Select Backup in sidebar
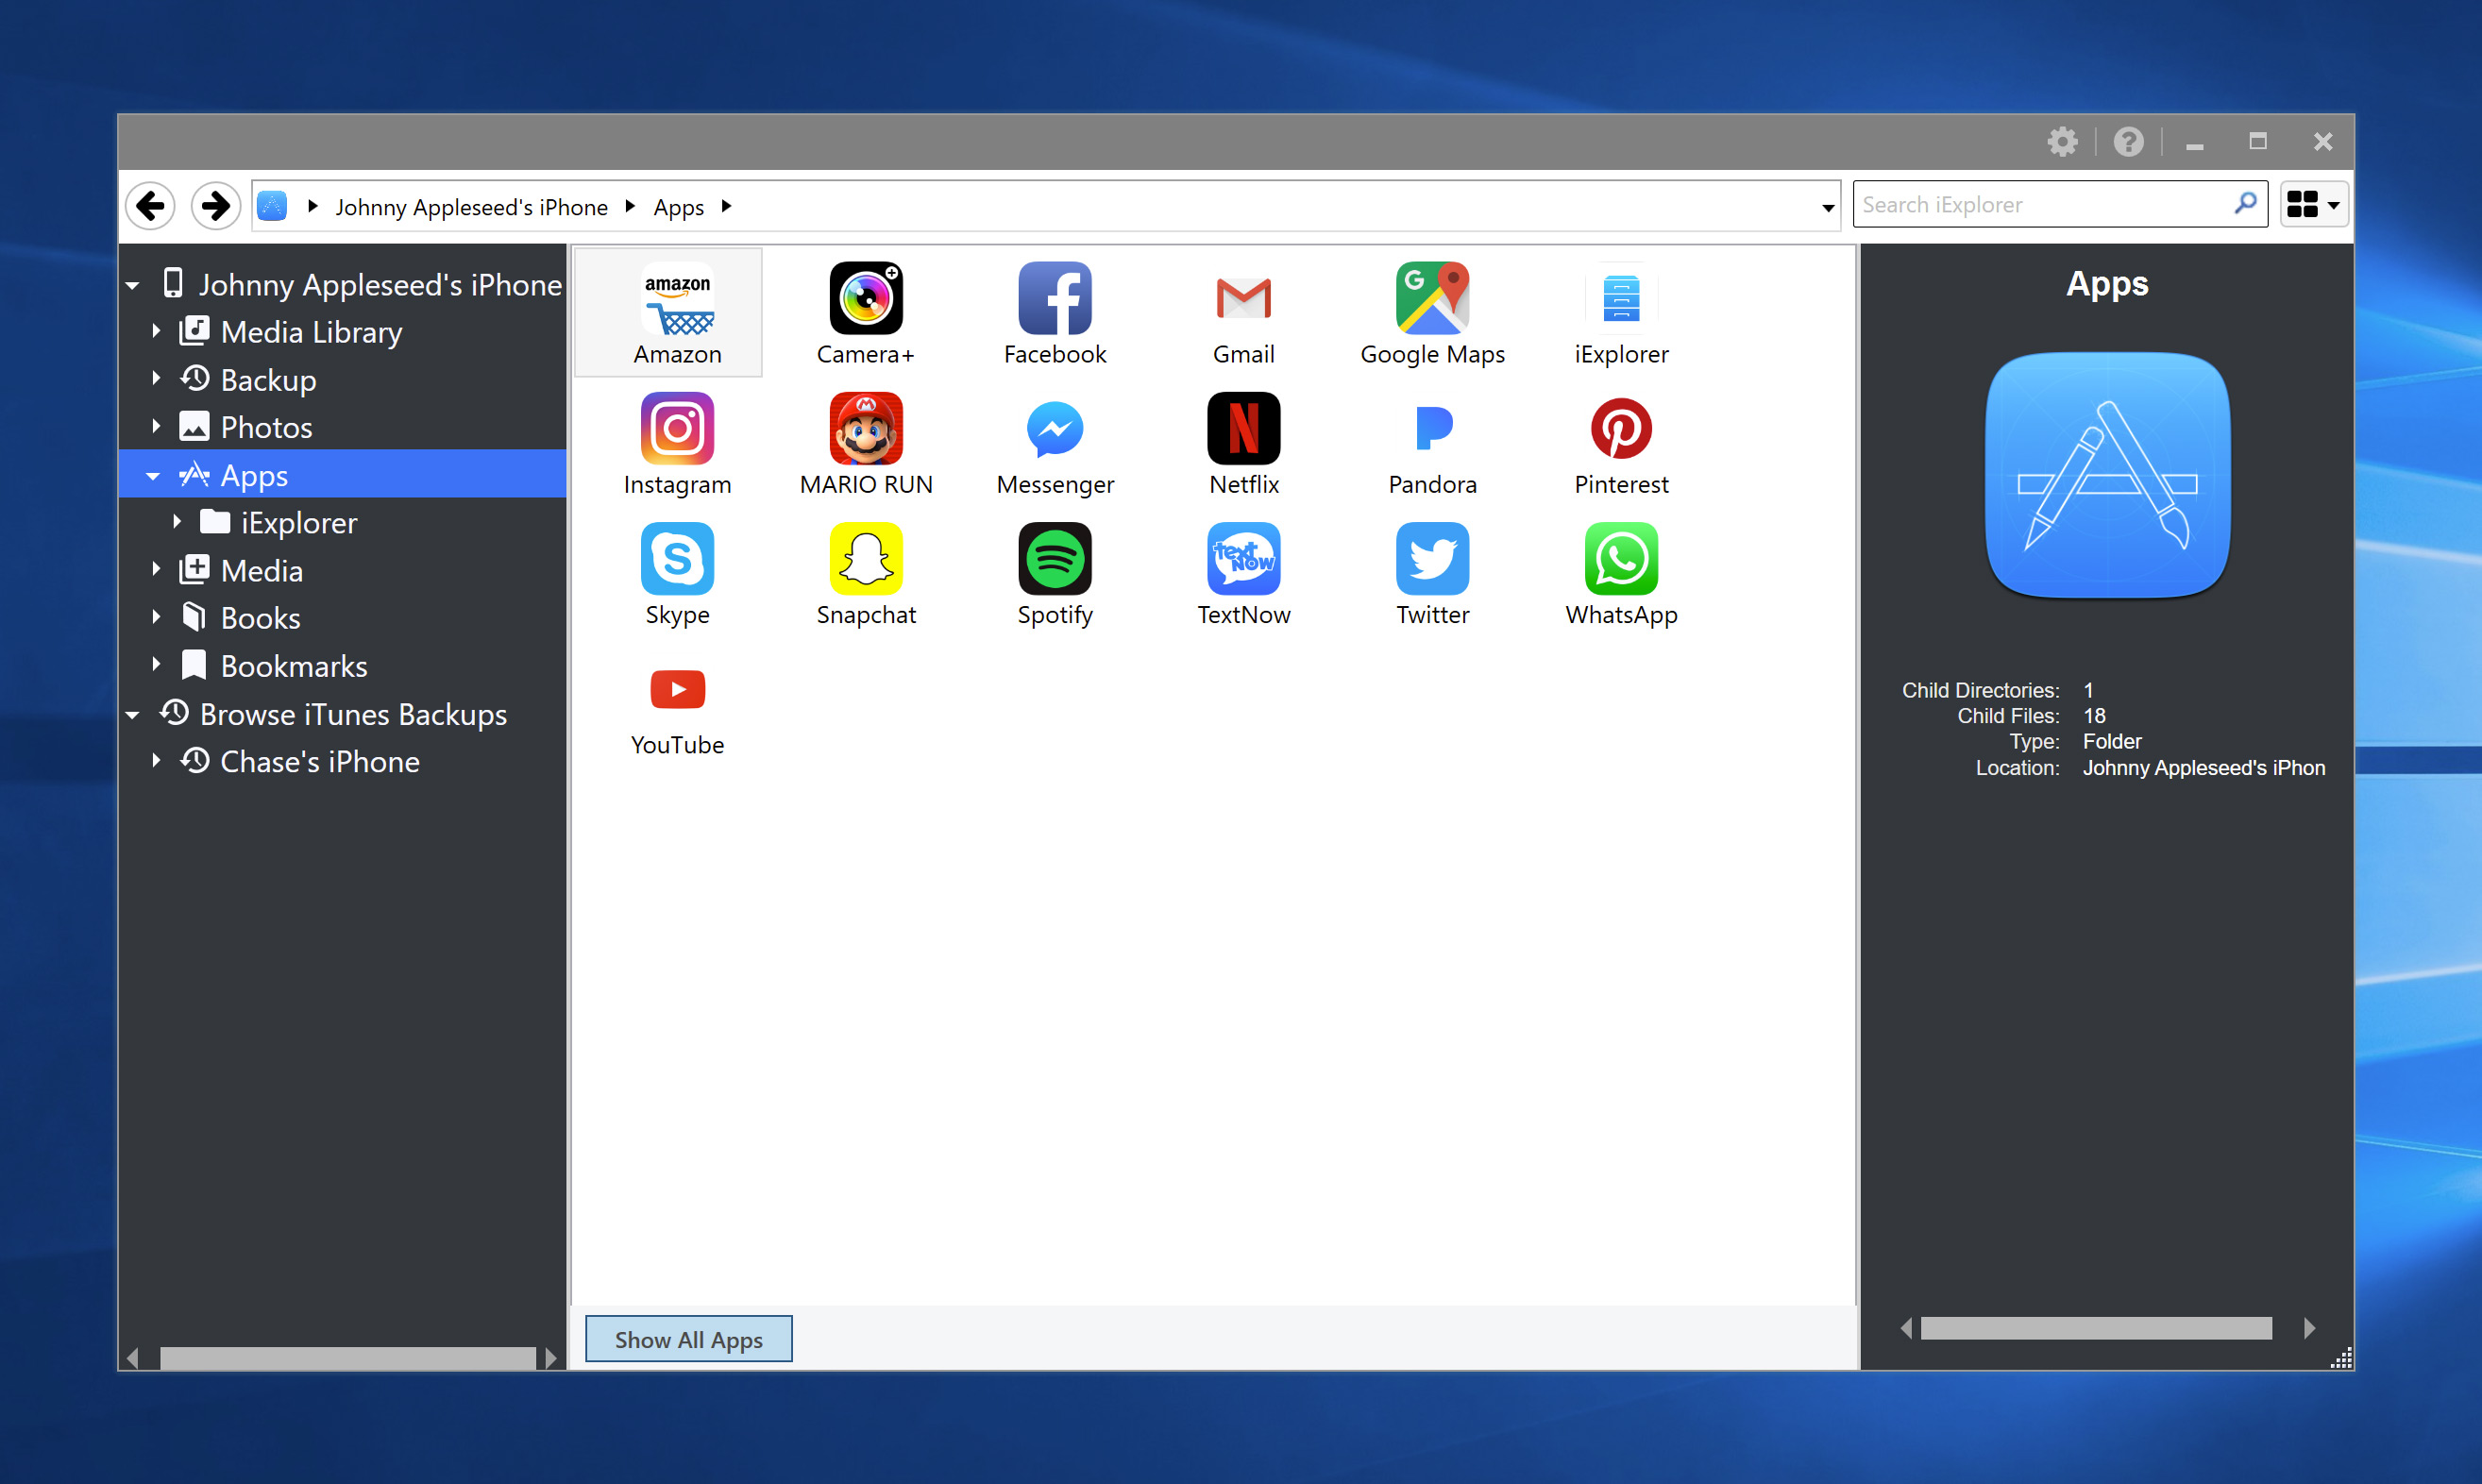2482x1484 pixels. tap(268, 380)
